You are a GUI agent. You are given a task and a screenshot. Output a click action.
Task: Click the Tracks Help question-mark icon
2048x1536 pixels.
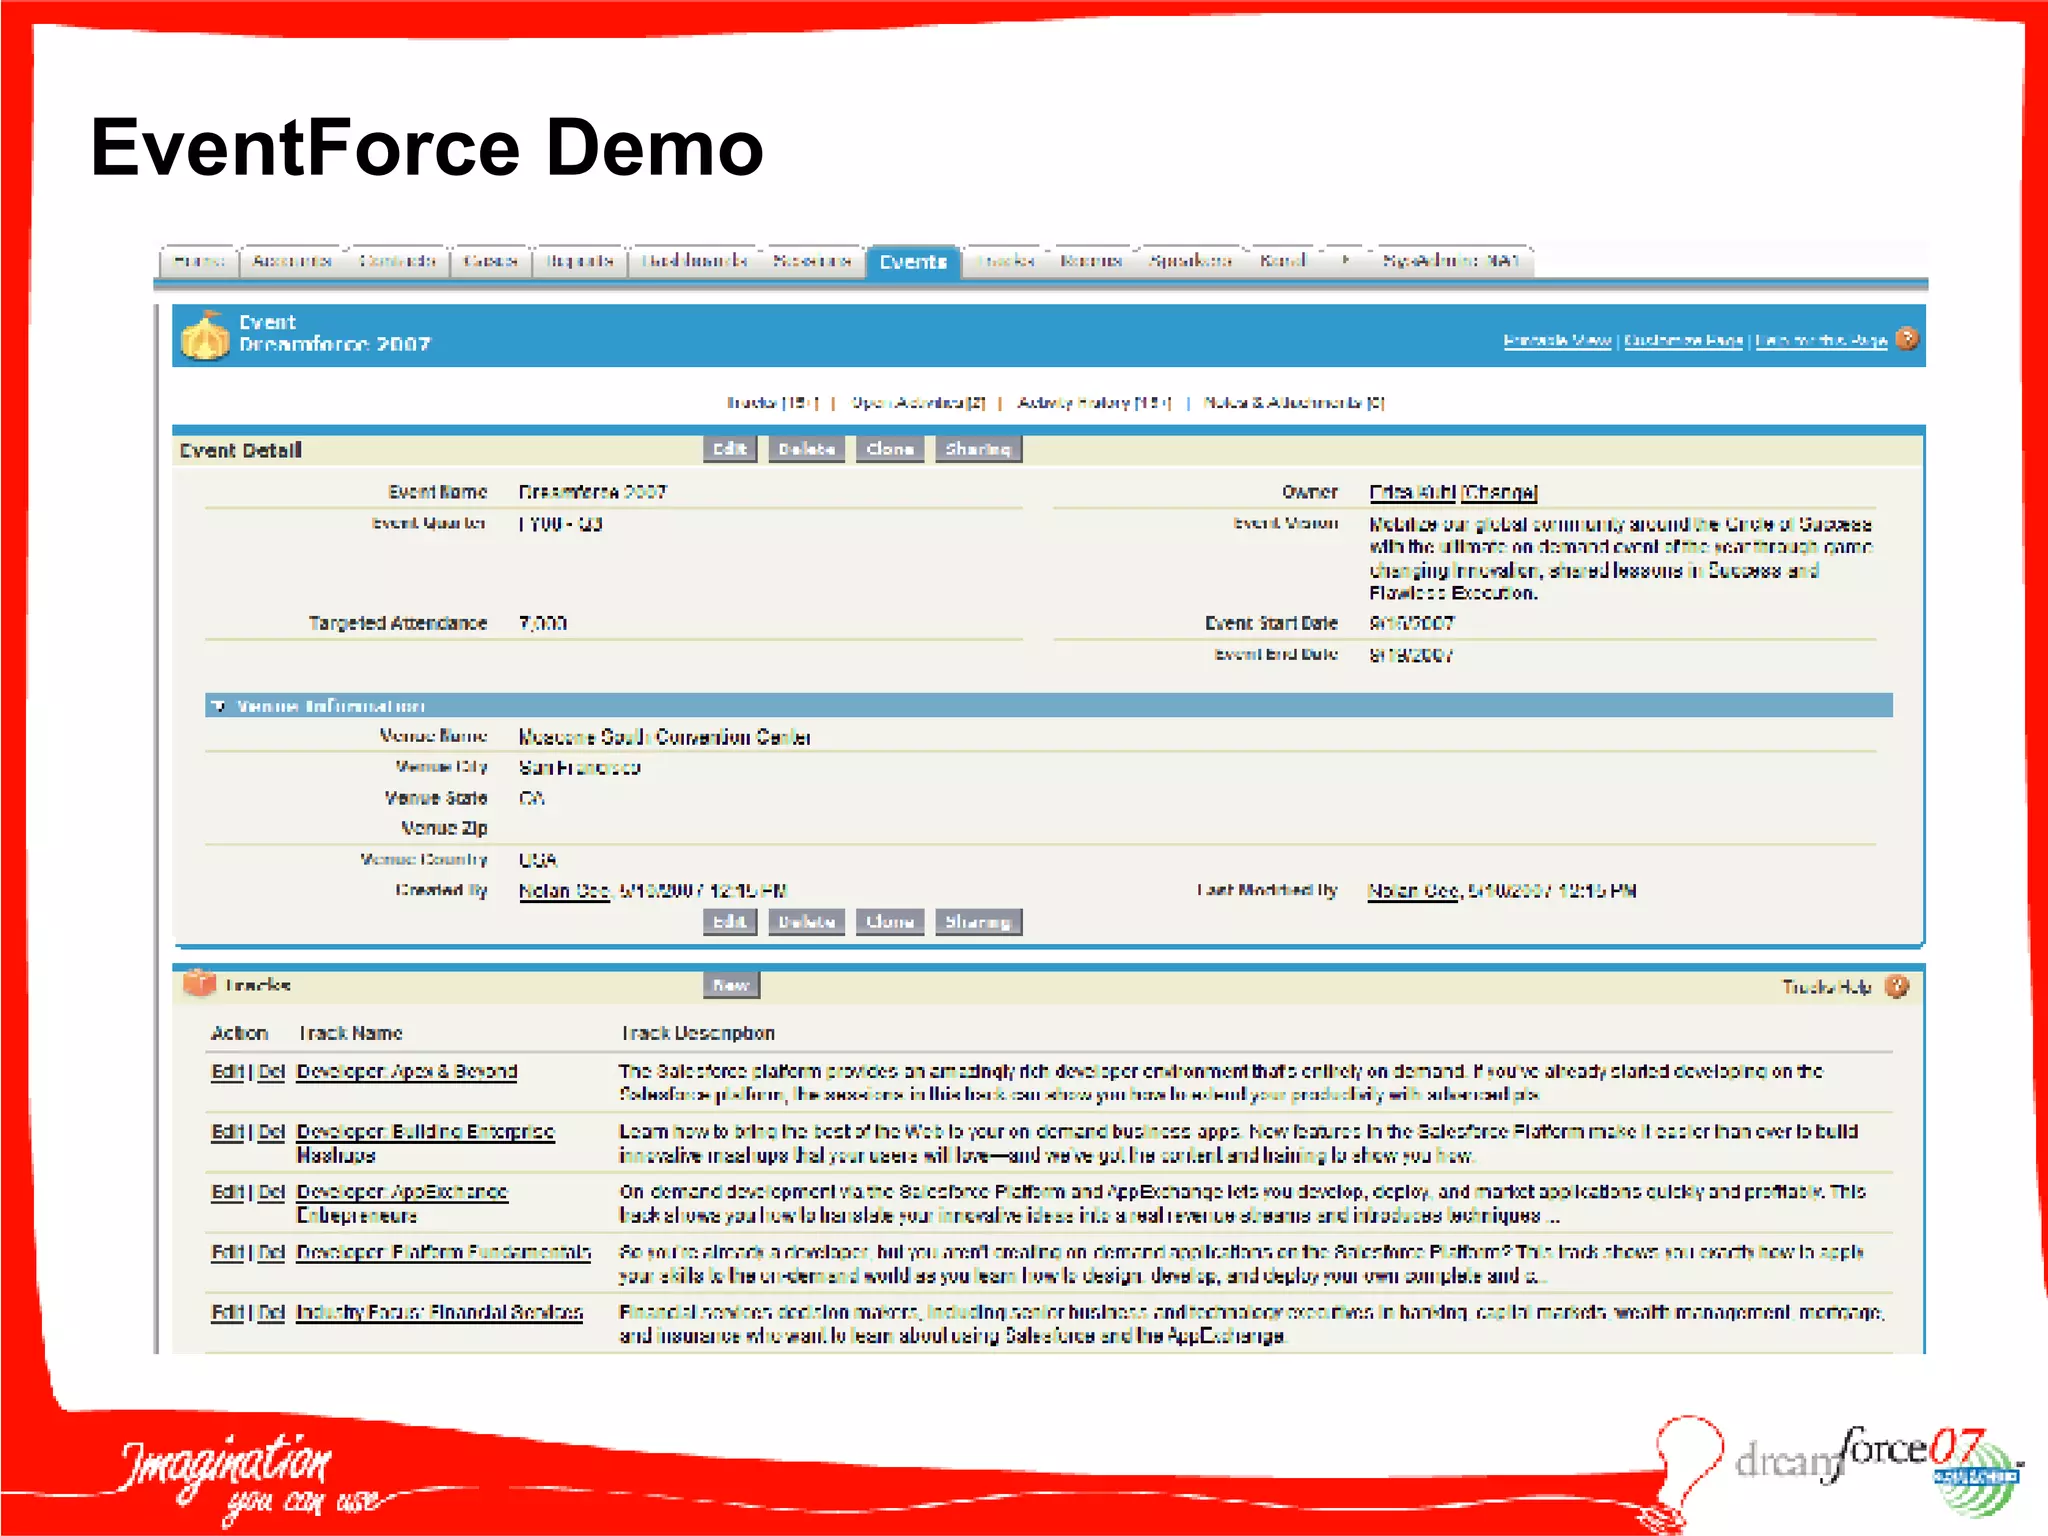1897,987
